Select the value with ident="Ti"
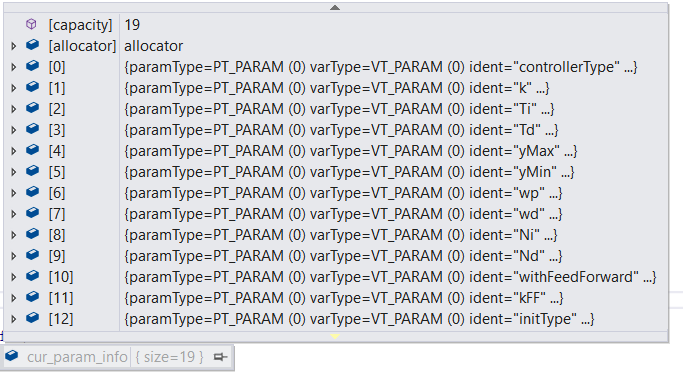Image resolution: width=683 pixels, height=375 pixels. click(x=339, y=109)
